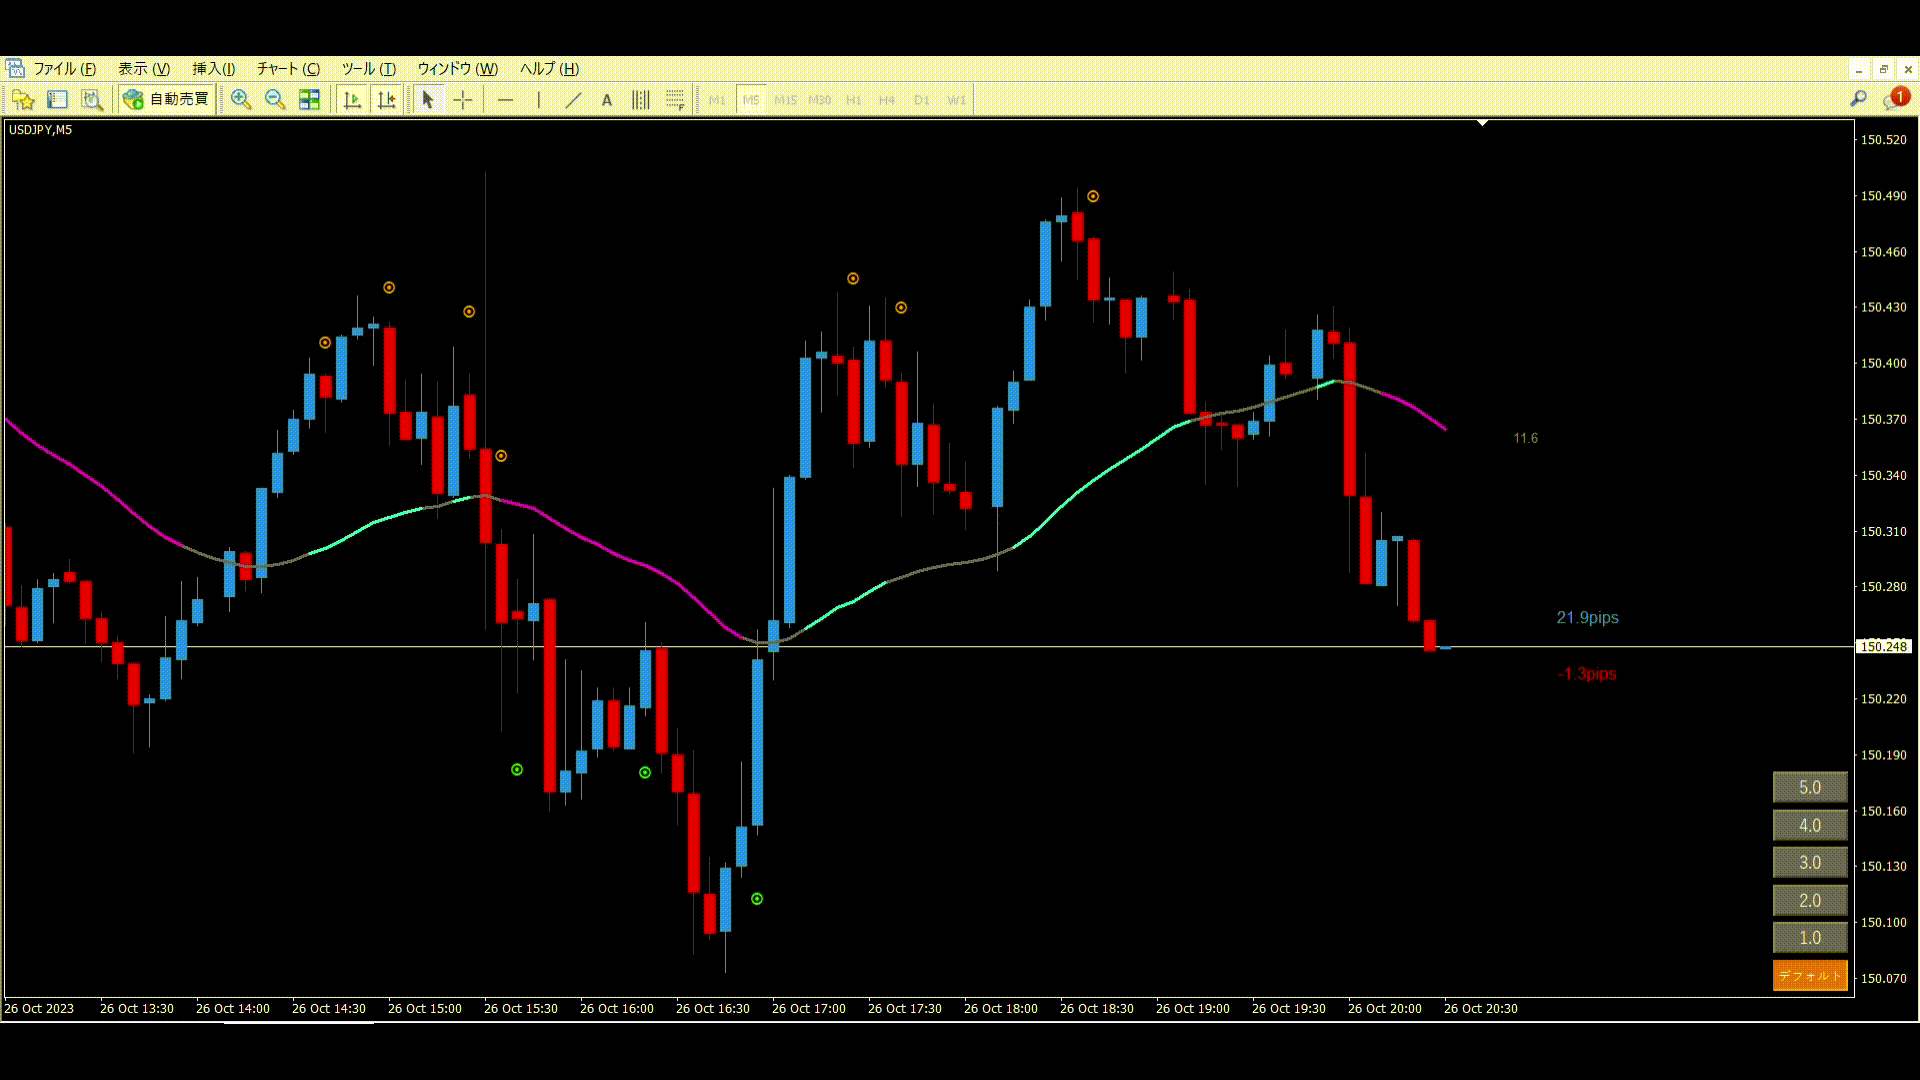Select the Fibonacci retracement tool

675,99
